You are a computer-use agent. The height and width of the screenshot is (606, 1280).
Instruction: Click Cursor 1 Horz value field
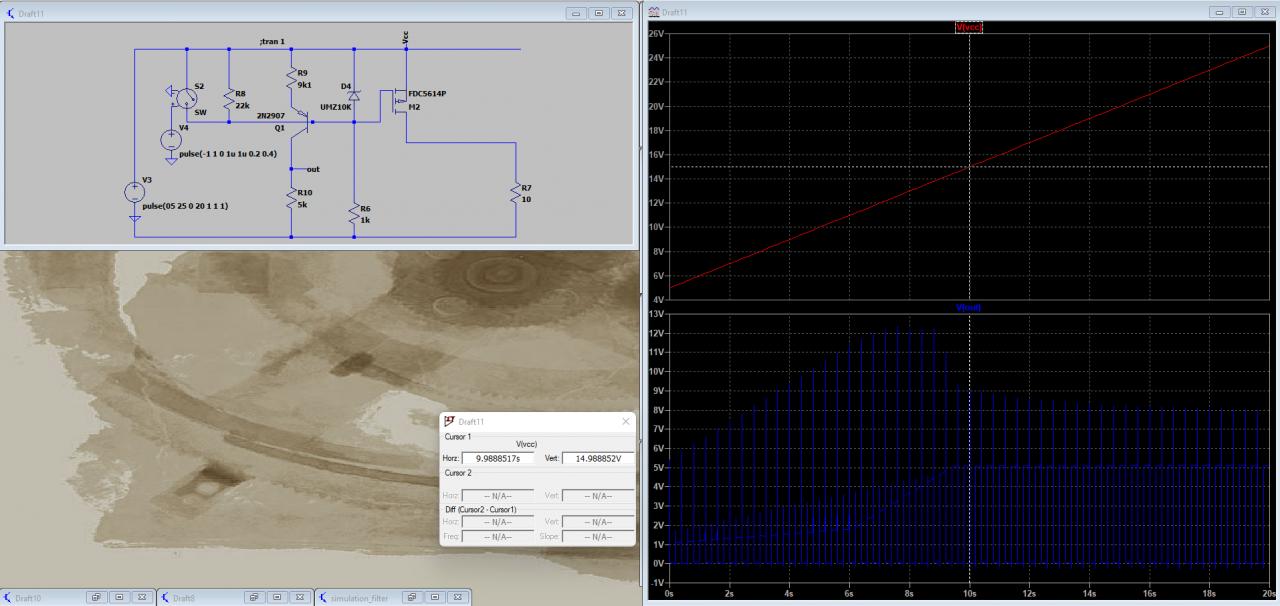(498, 458)
